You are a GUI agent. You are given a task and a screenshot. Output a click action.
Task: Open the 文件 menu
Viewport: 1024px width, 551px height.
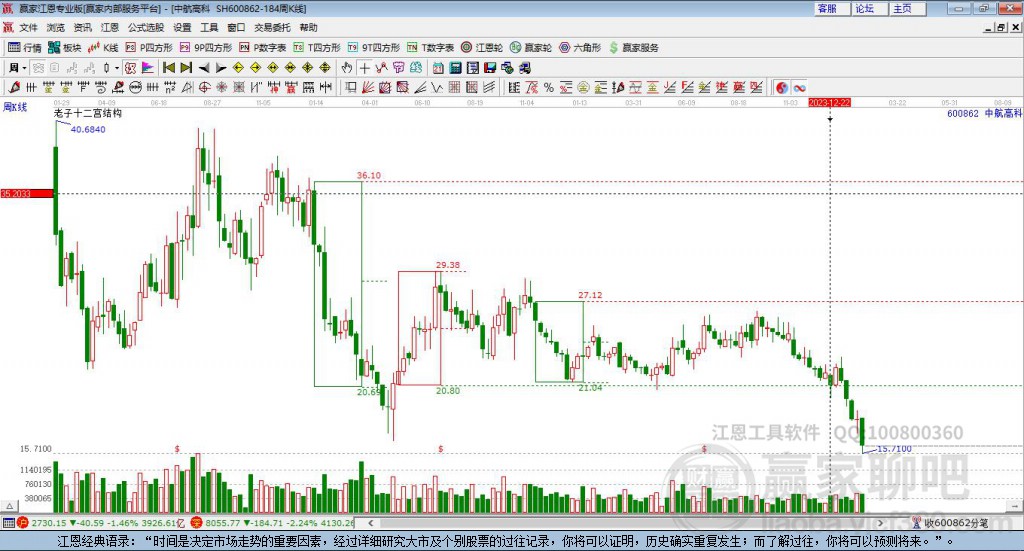[29, 27]
